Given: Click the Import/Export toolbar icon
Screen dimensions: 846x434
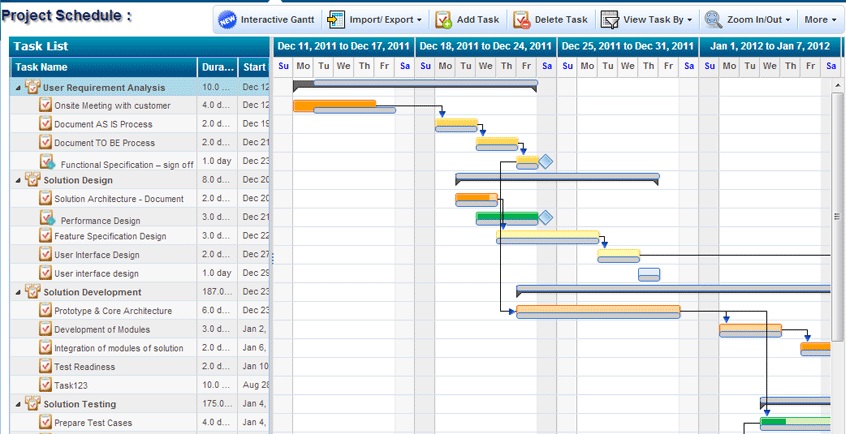Looking at the screenshot, I should (x=336, y=20).
